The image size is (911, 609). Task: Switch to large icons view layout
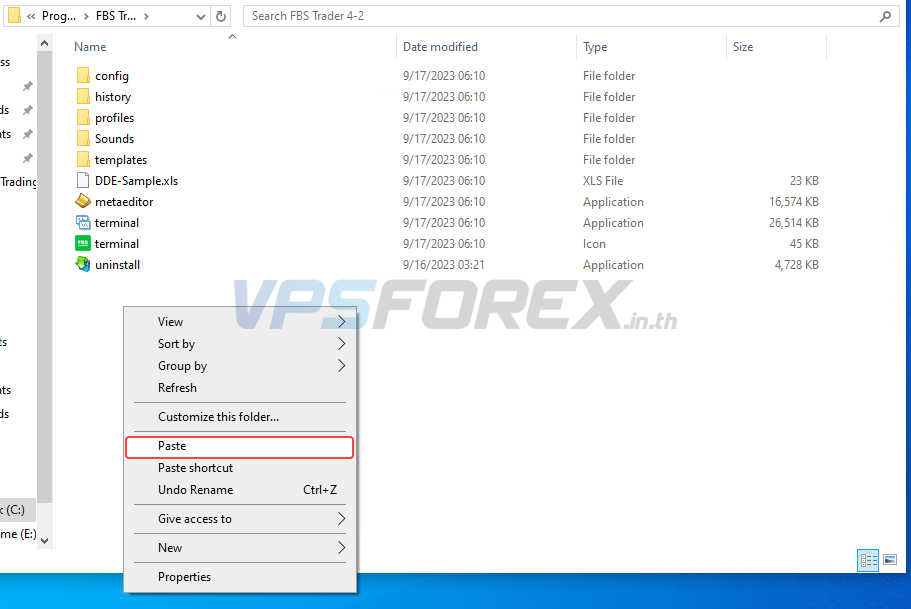pos(890,560)
